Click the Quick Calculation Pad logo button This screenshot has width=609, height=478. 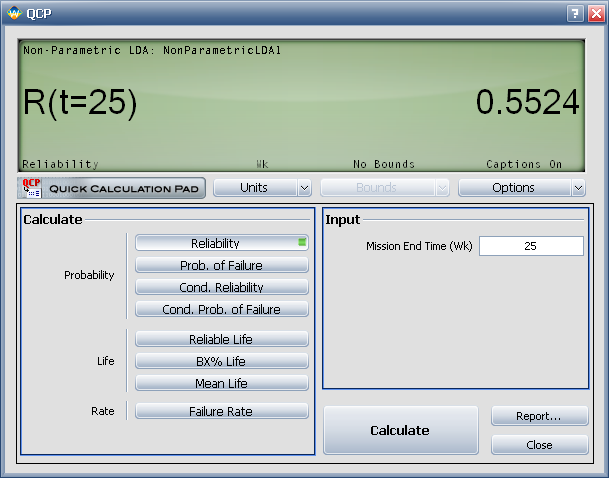pyautogui.click(x=111, y=188)
